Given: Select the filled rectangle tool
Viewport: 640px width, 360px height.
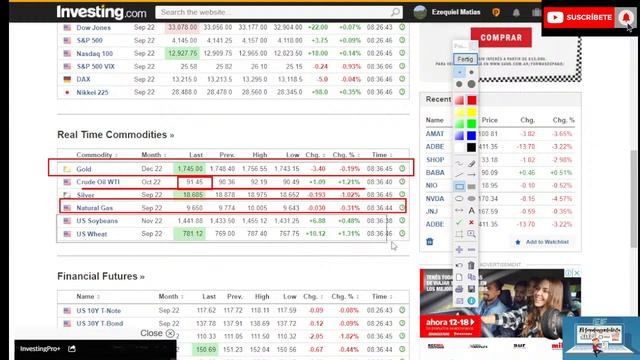Looking at the screenshot, I should coord(471,187).
